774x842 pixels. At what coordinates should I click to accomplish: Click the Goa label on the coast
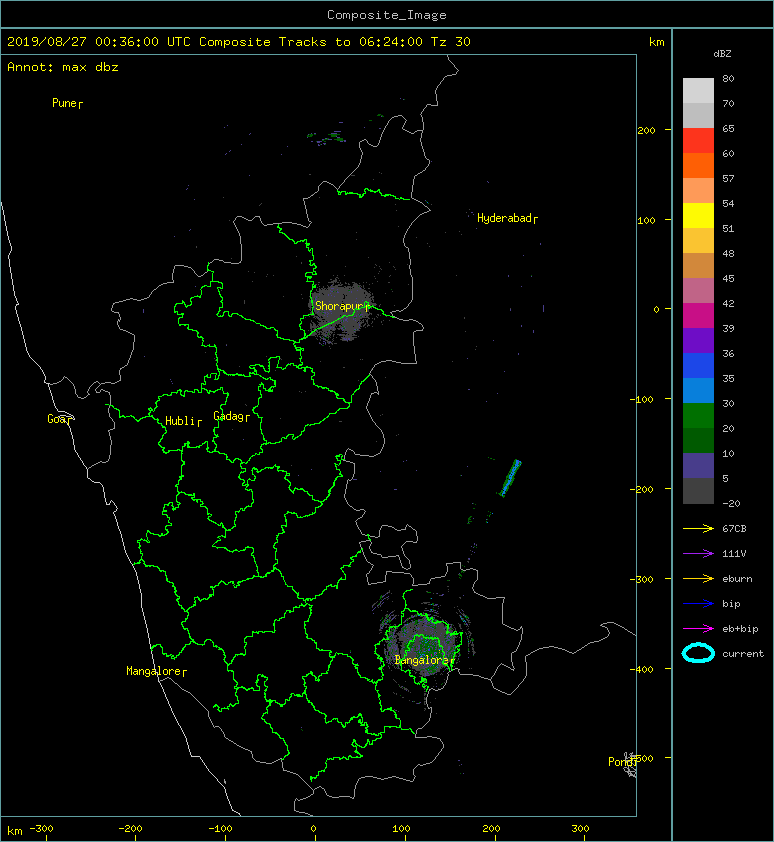[x=60, y=419]
